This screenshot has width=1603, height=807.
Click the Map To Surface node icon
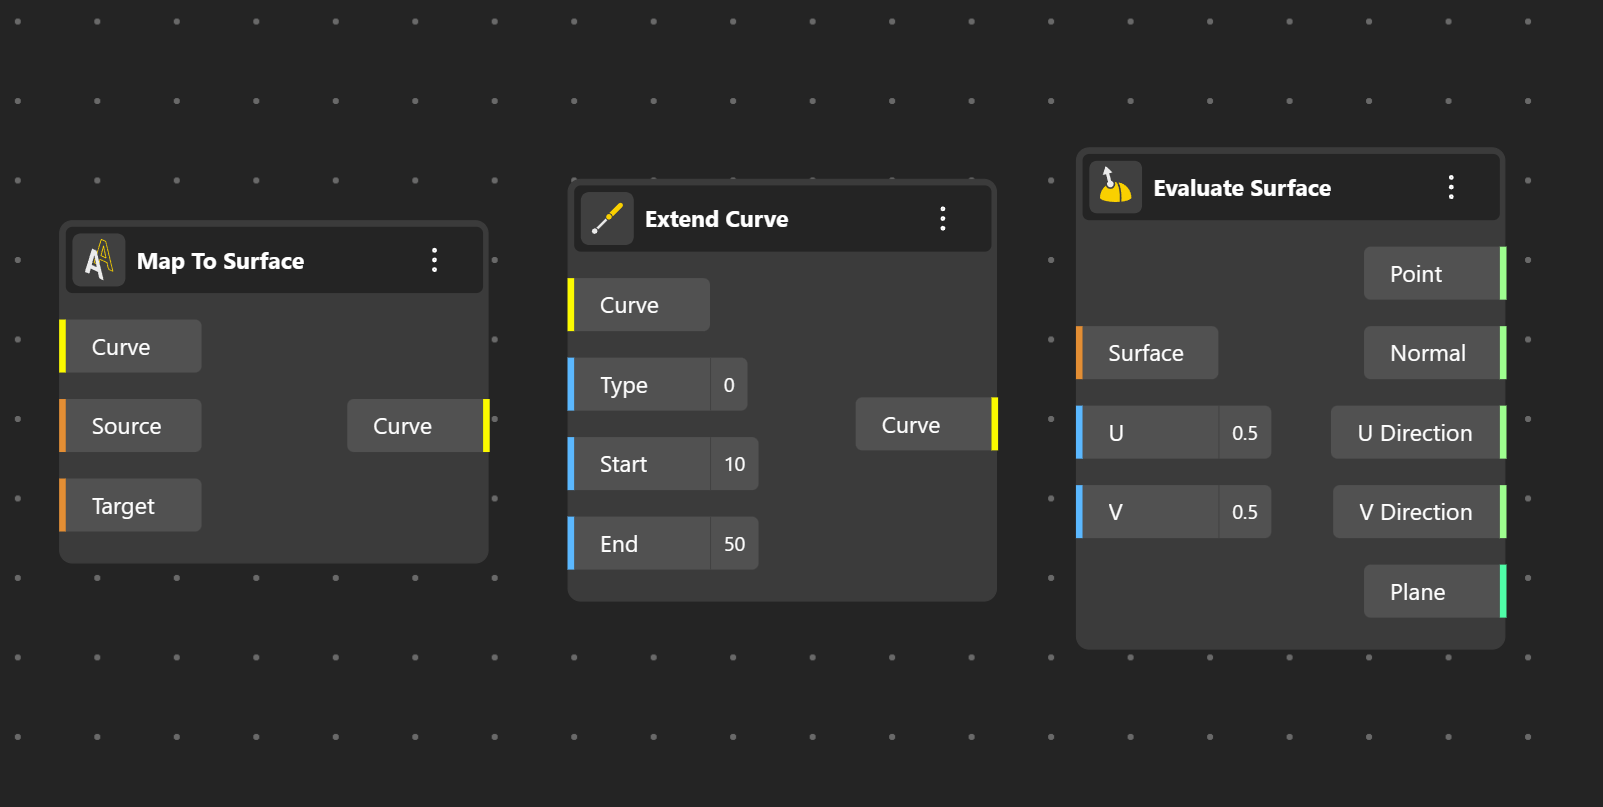click(x=99, y=261)
